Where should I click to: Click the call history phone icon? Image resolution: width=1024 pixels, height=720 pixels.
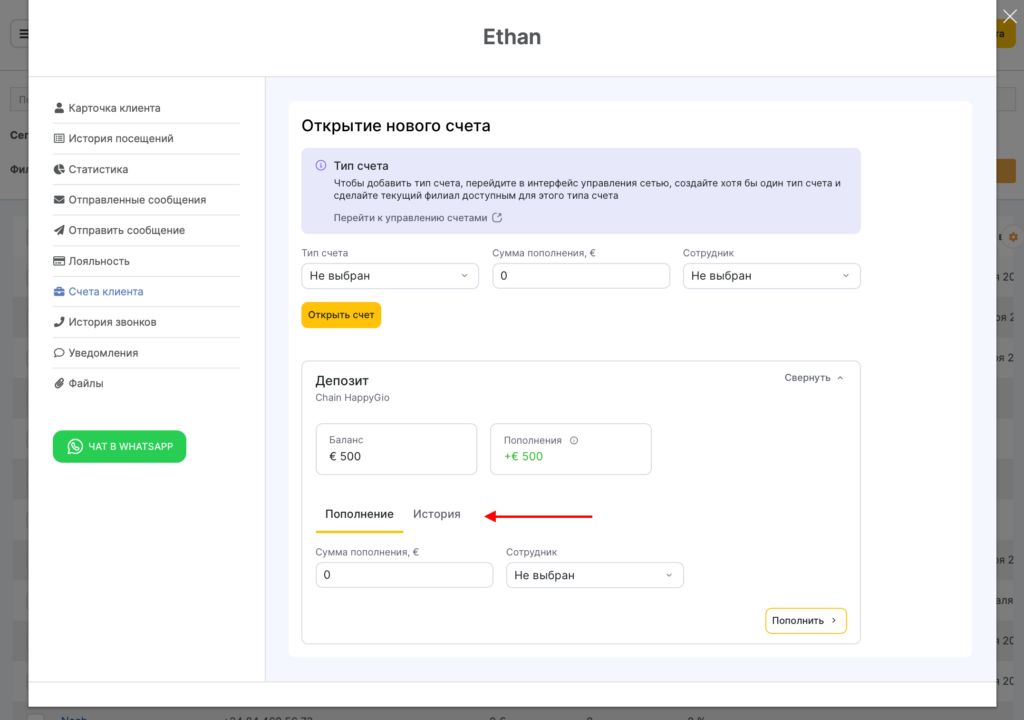(x=60, y=322)
